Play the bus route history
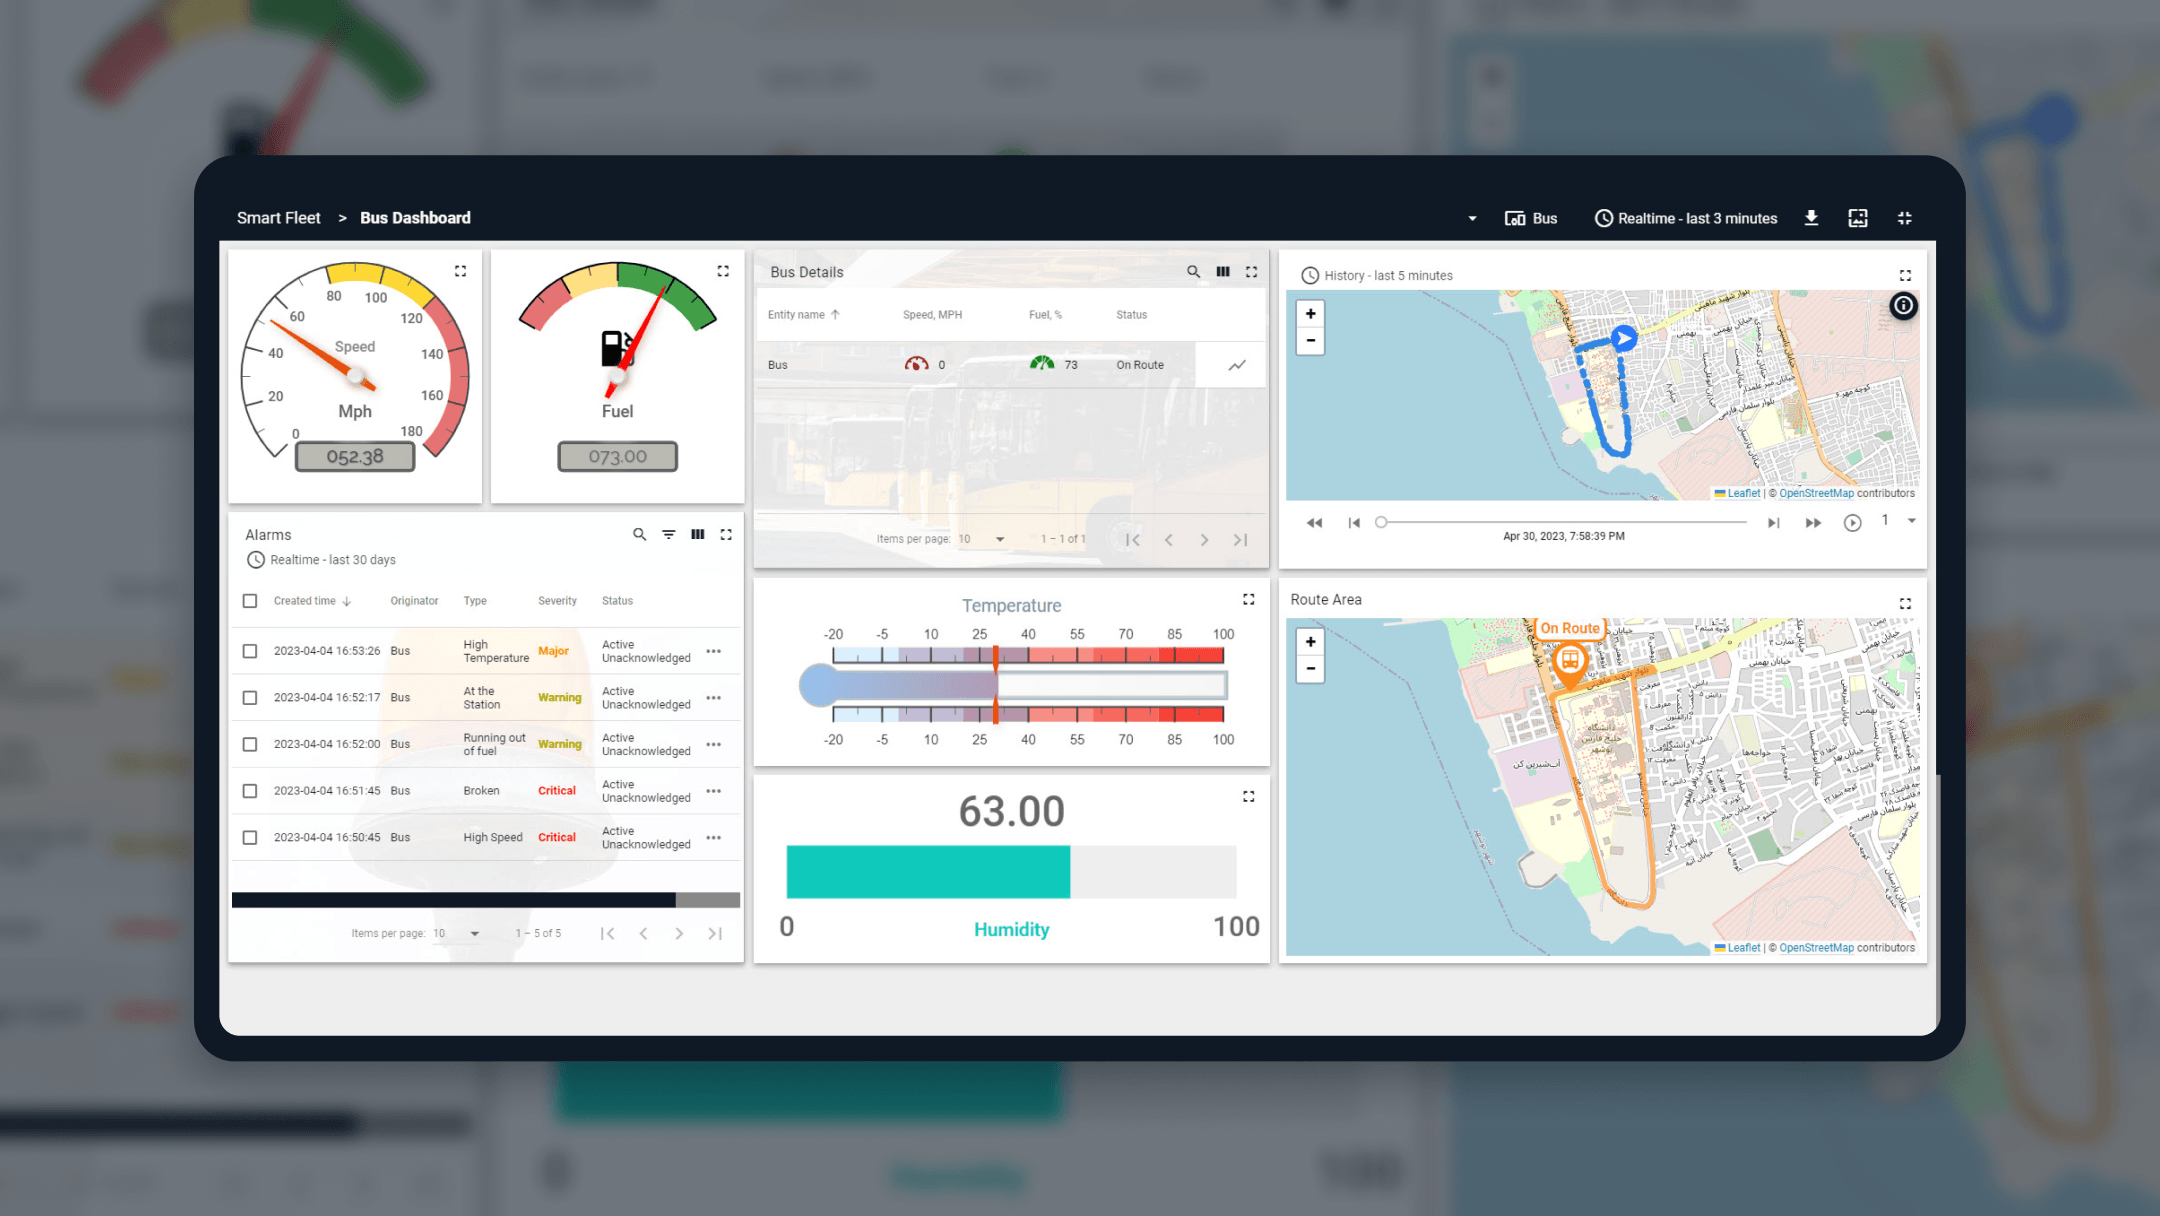 coord(1852,523)
